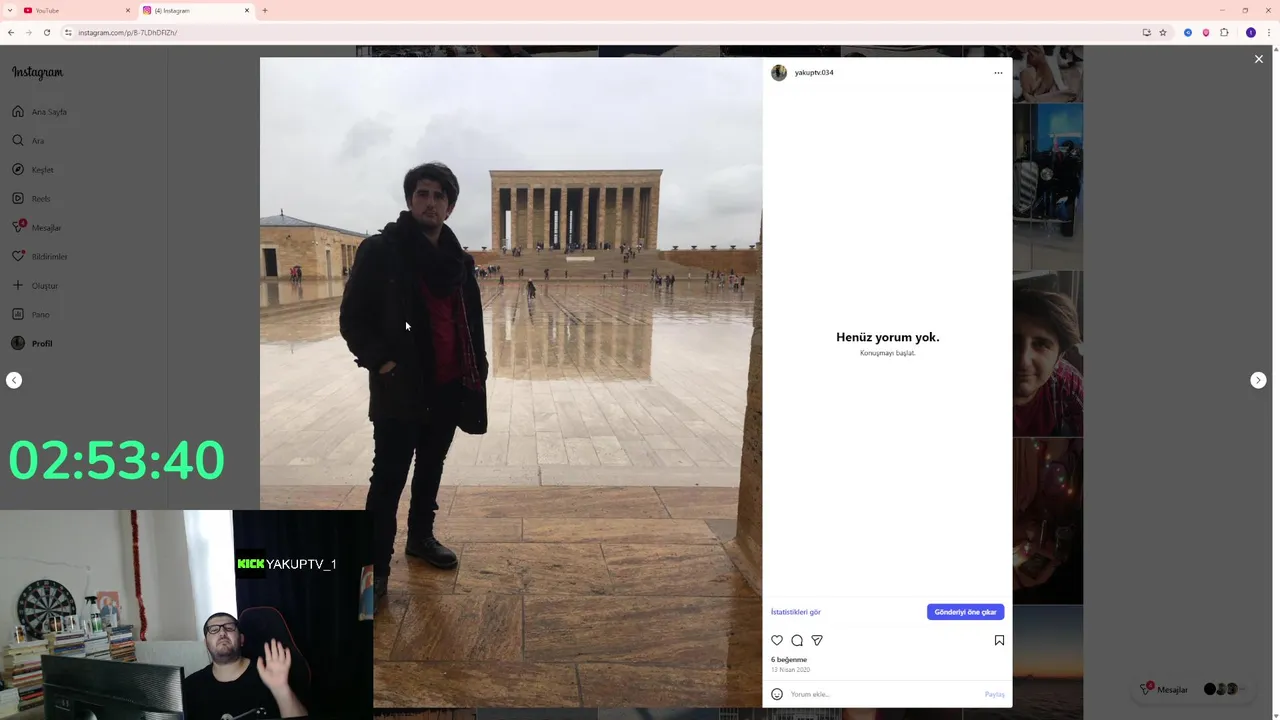The height and width of the screenshot is (720, 1280).
Task: Click the comment bubble icon
Action: coord(797,640)
